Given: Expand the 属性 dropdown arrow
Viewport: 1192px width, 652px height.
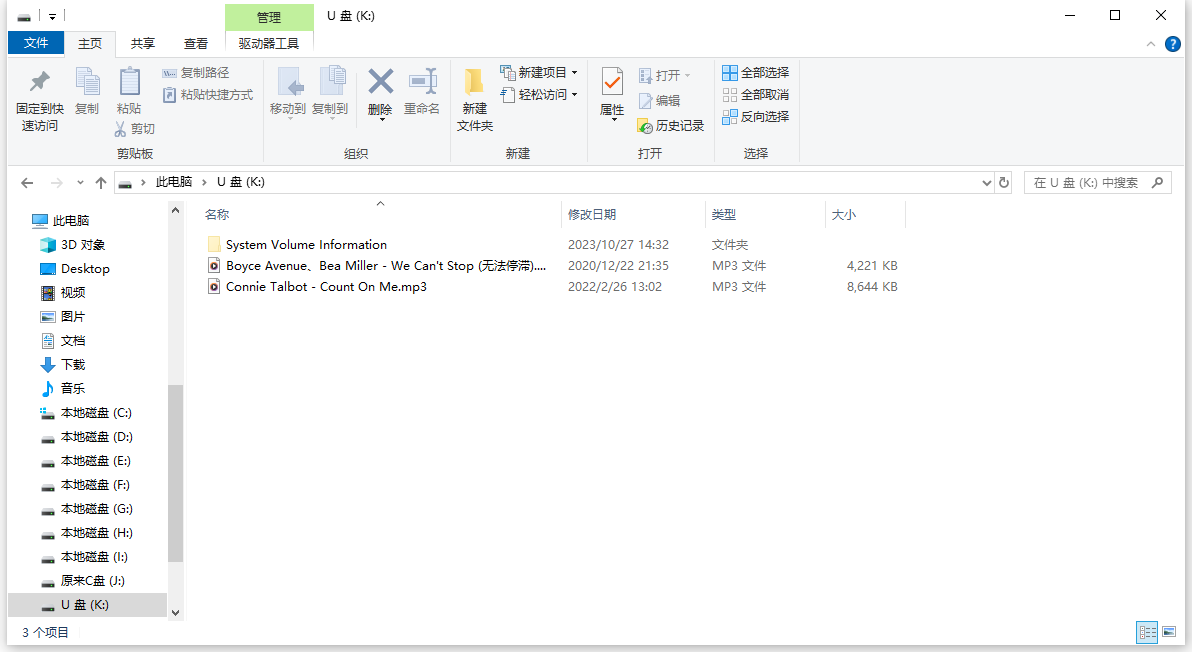Looking at the screenshot, I should point(613,120).
